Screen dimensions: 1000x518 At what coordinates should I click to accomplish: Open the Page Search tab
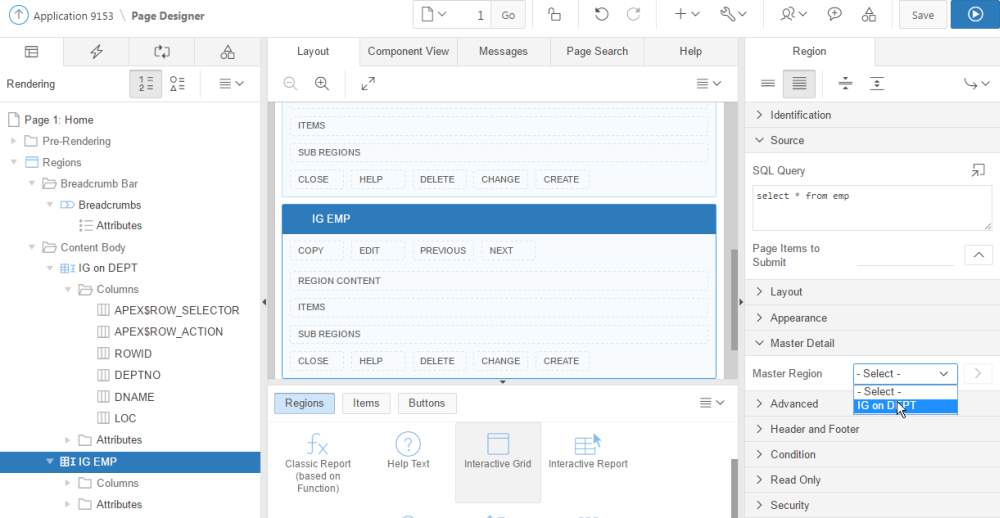tap(597, 52)
